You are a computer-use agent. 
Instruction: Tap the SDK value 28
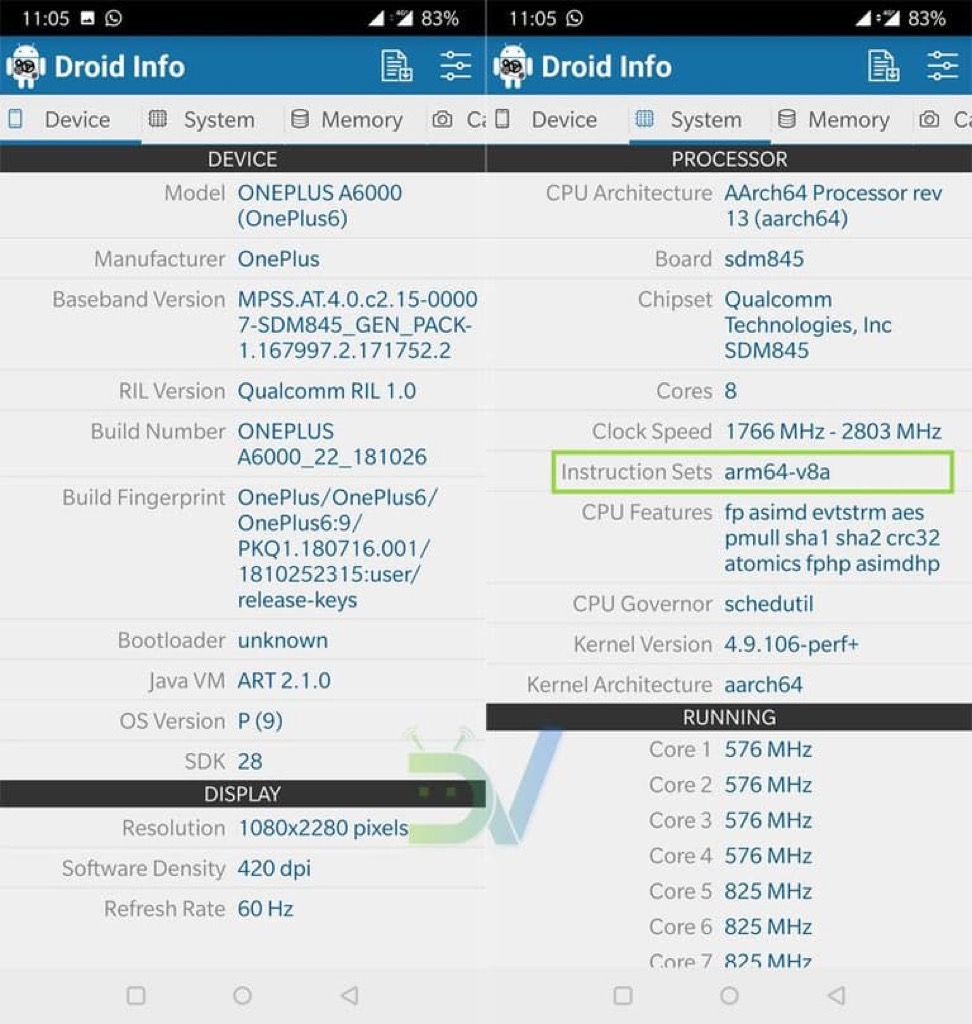pyautogui.click(x=250, y=761)
